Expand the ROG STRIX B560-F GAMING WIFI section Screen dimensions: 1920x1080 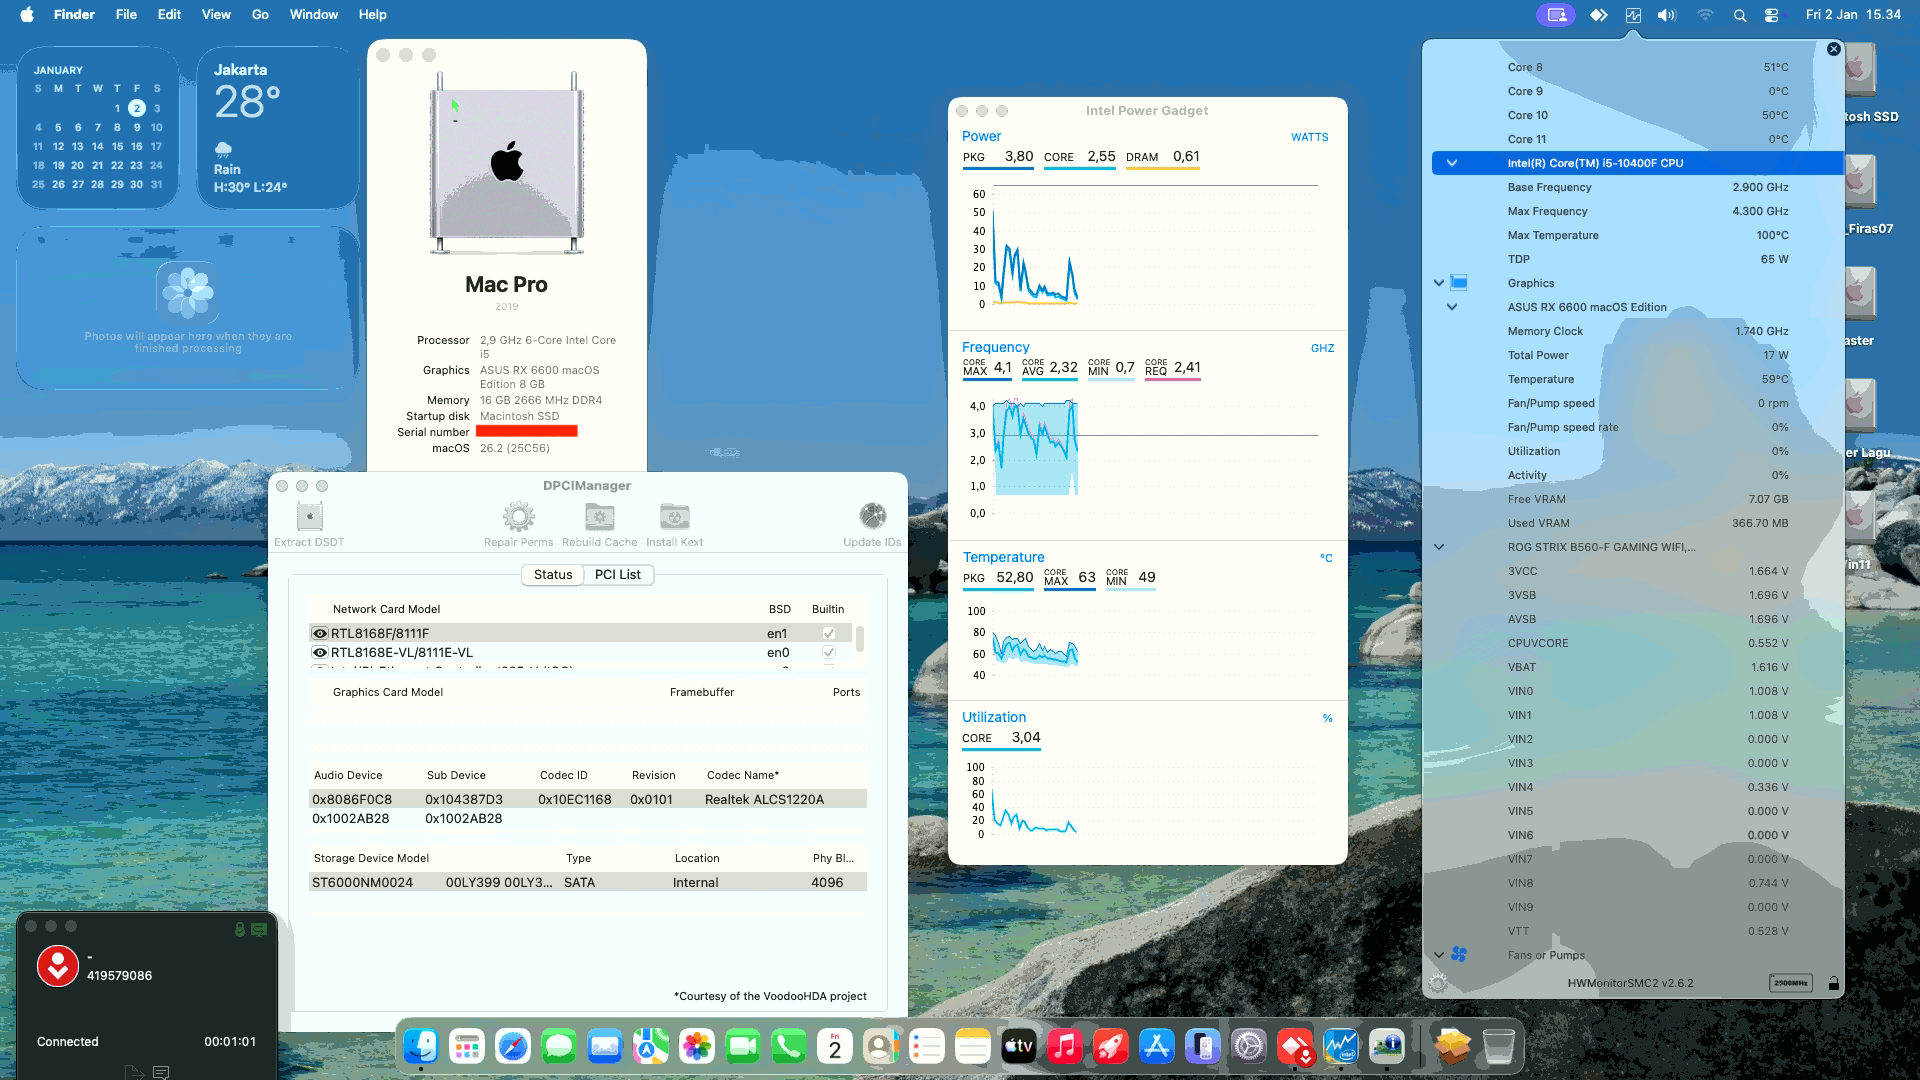click(1438, 546)
